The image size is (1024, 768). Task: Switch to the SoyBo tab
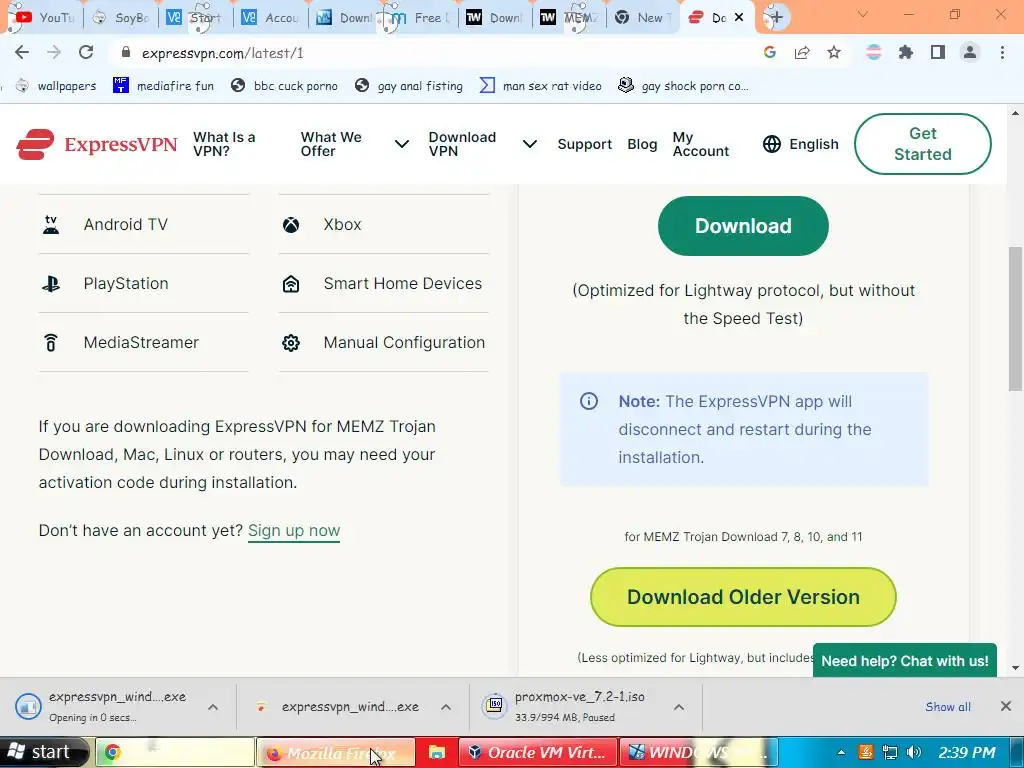pos(121,18)
